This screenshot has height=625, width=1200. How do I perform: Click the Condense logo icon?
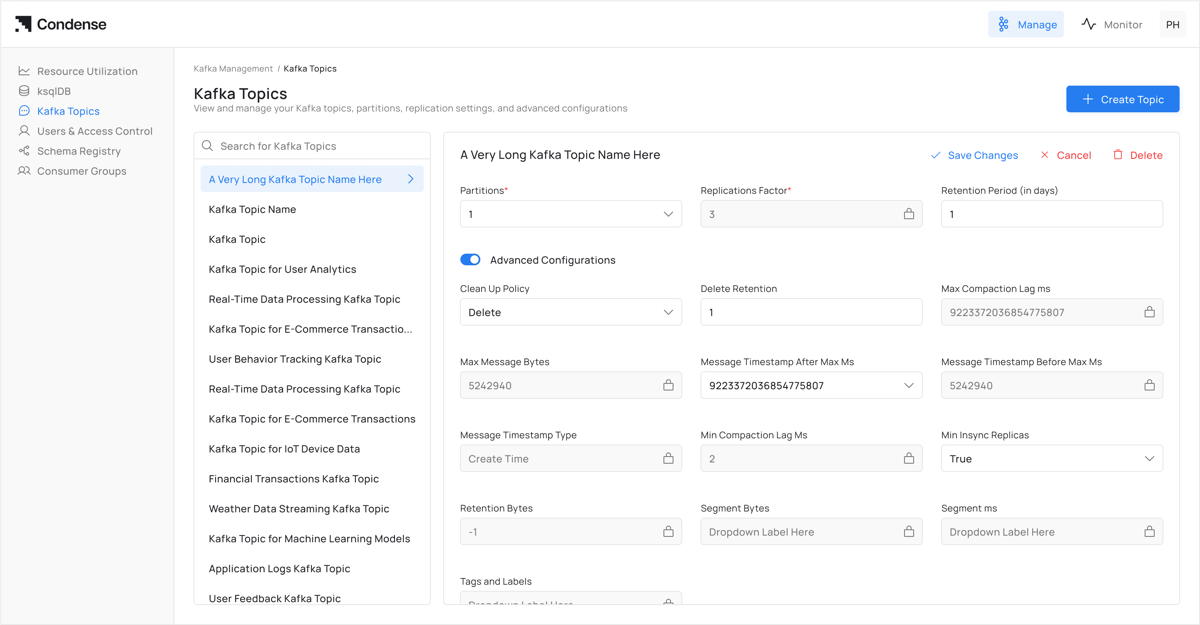coord(23,24)
